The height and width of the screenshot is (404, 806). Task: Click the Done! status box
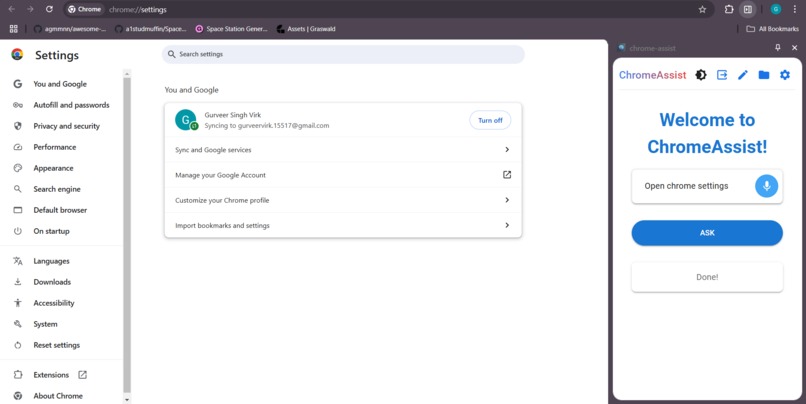707,277
